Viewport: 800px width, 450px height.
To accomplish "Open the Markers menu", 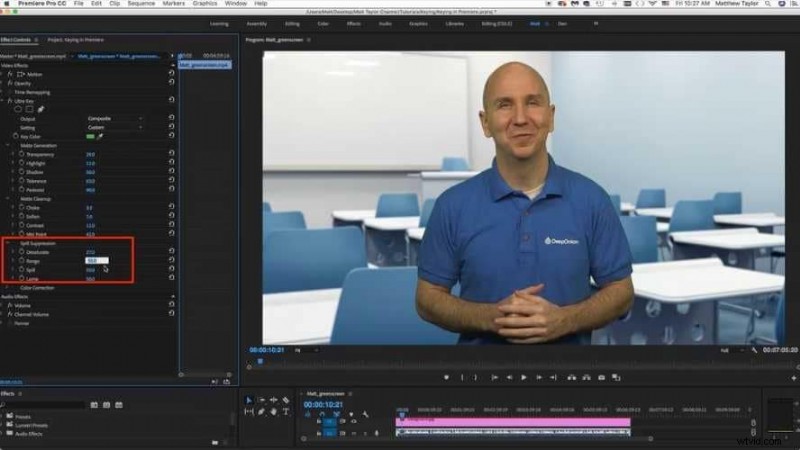I will click(173, 4).
